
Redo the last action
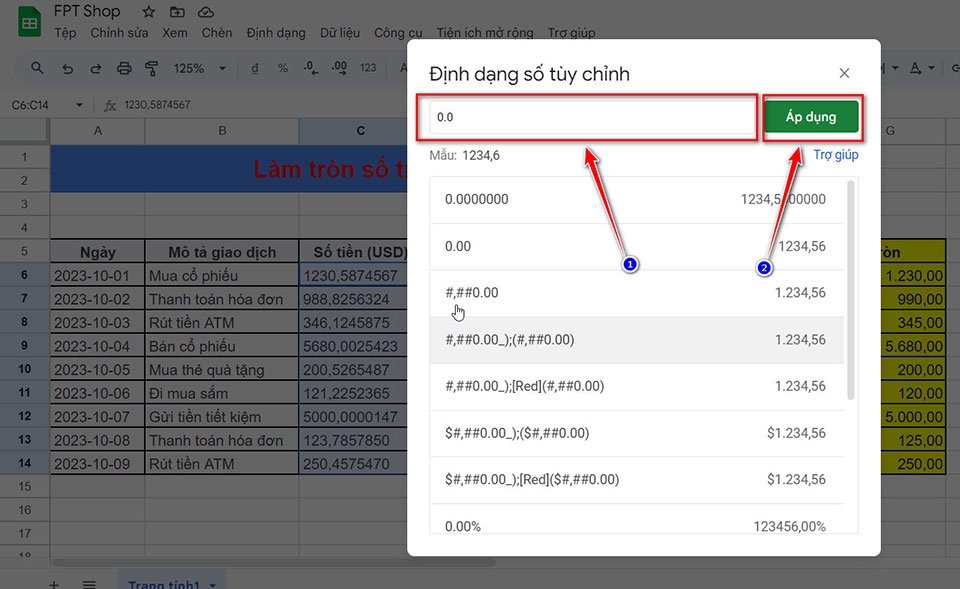coord(96,68)
